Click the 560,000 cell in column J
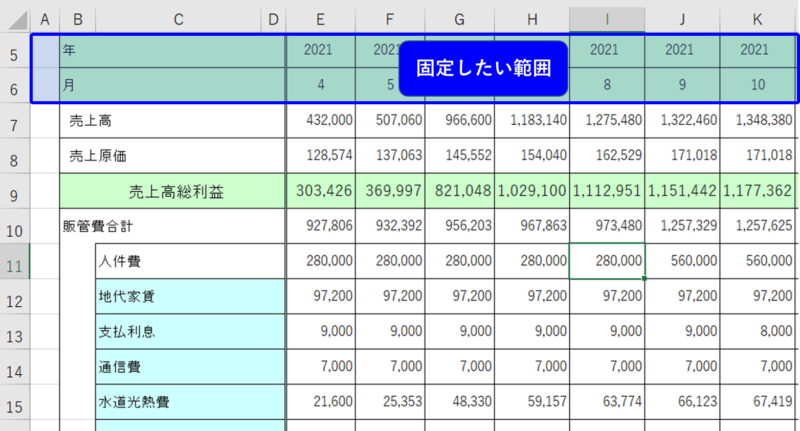Screen dimensions: 800x431 coord(682,262)
